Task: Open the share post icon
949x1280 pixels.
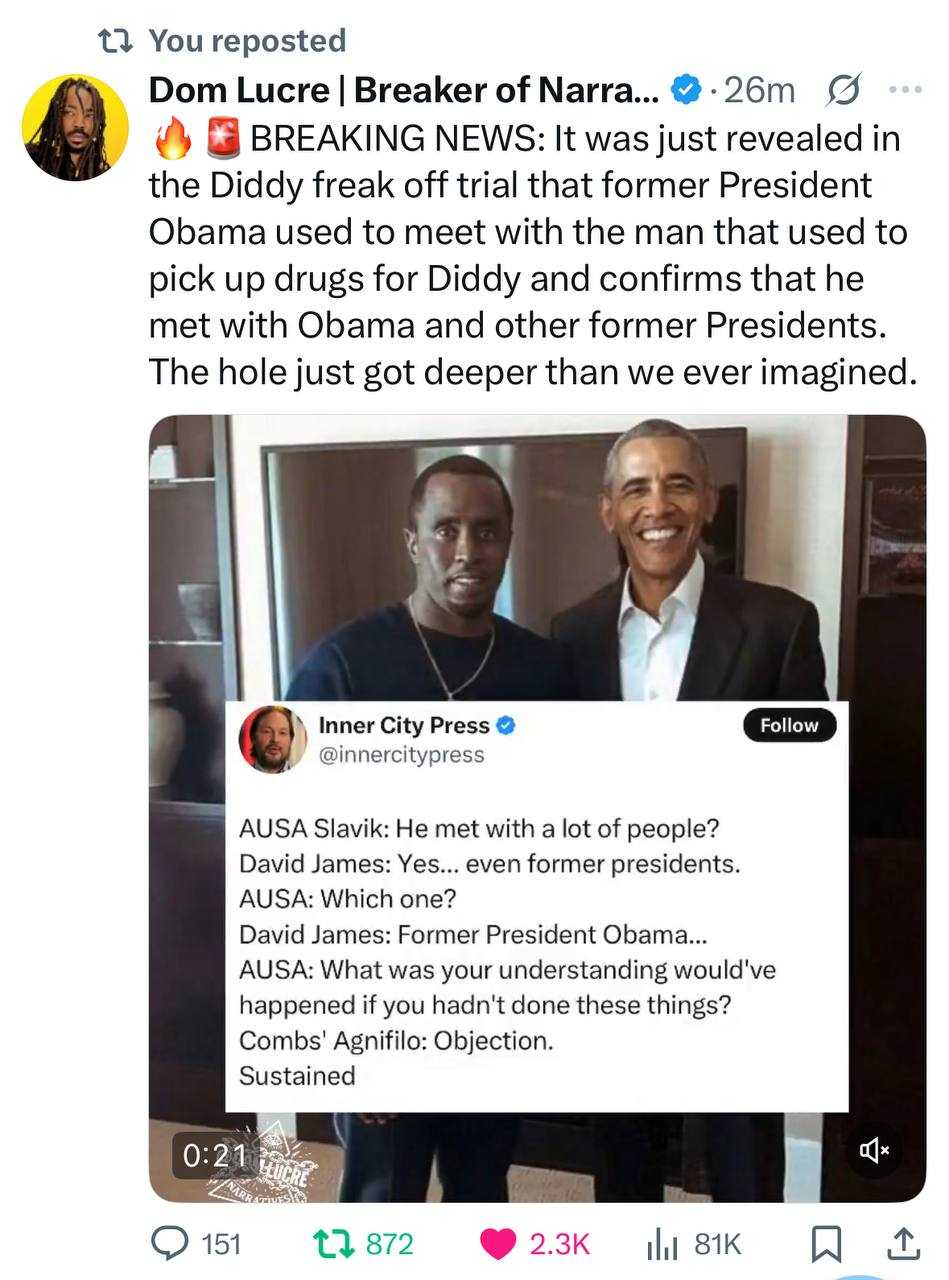Action: [x=902, y=1243]
